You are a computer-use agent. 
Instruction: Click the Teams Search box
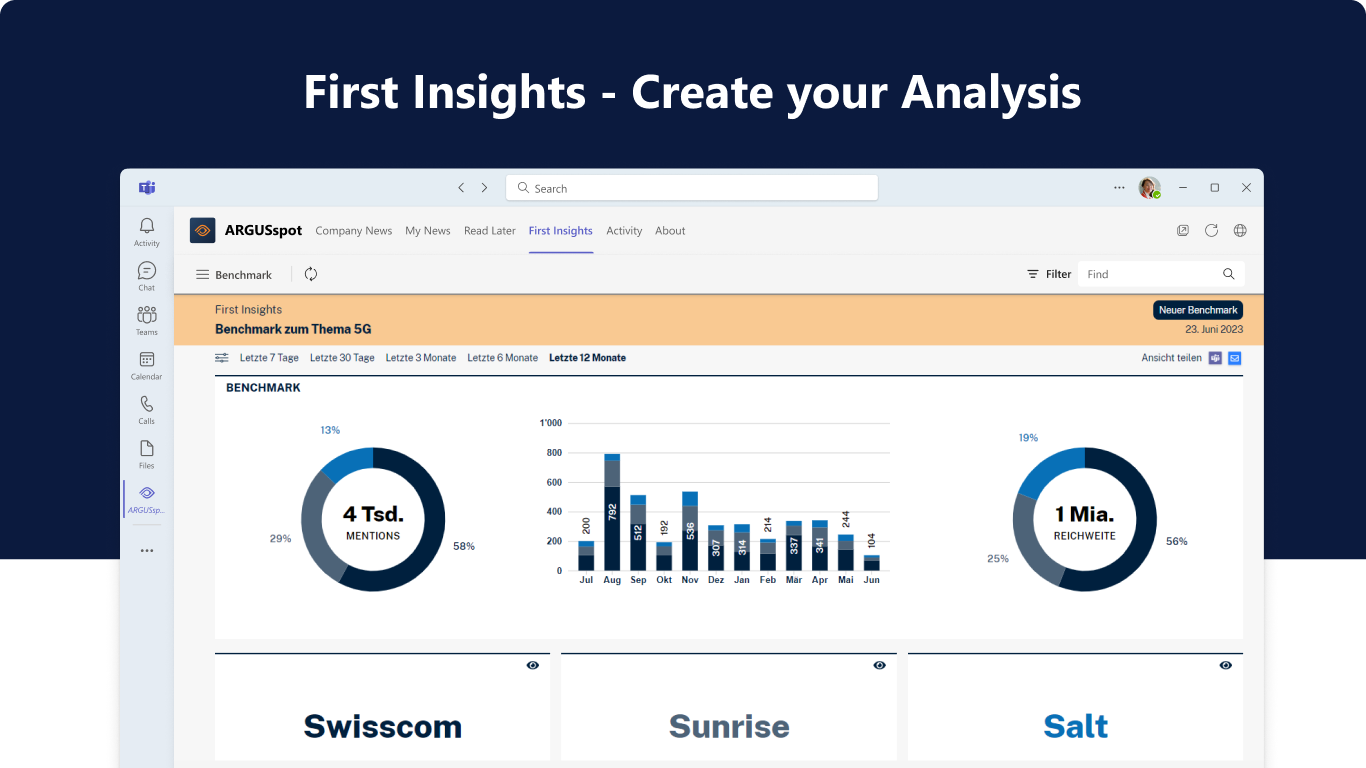pyautogui.click(x=692, y=188)
